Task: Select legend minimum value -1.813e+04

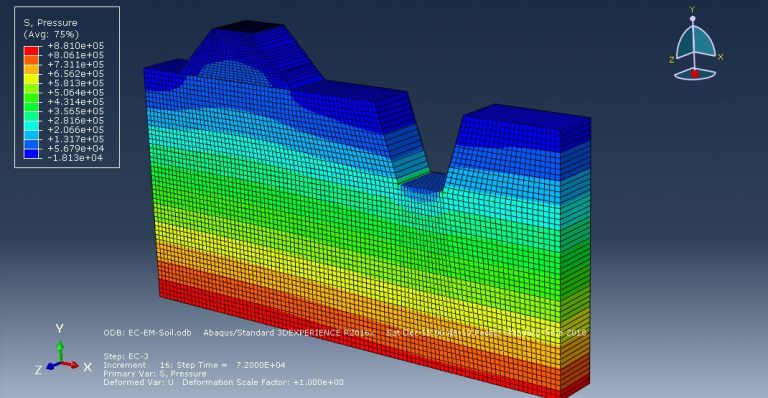Action: [x=75, y=158]
